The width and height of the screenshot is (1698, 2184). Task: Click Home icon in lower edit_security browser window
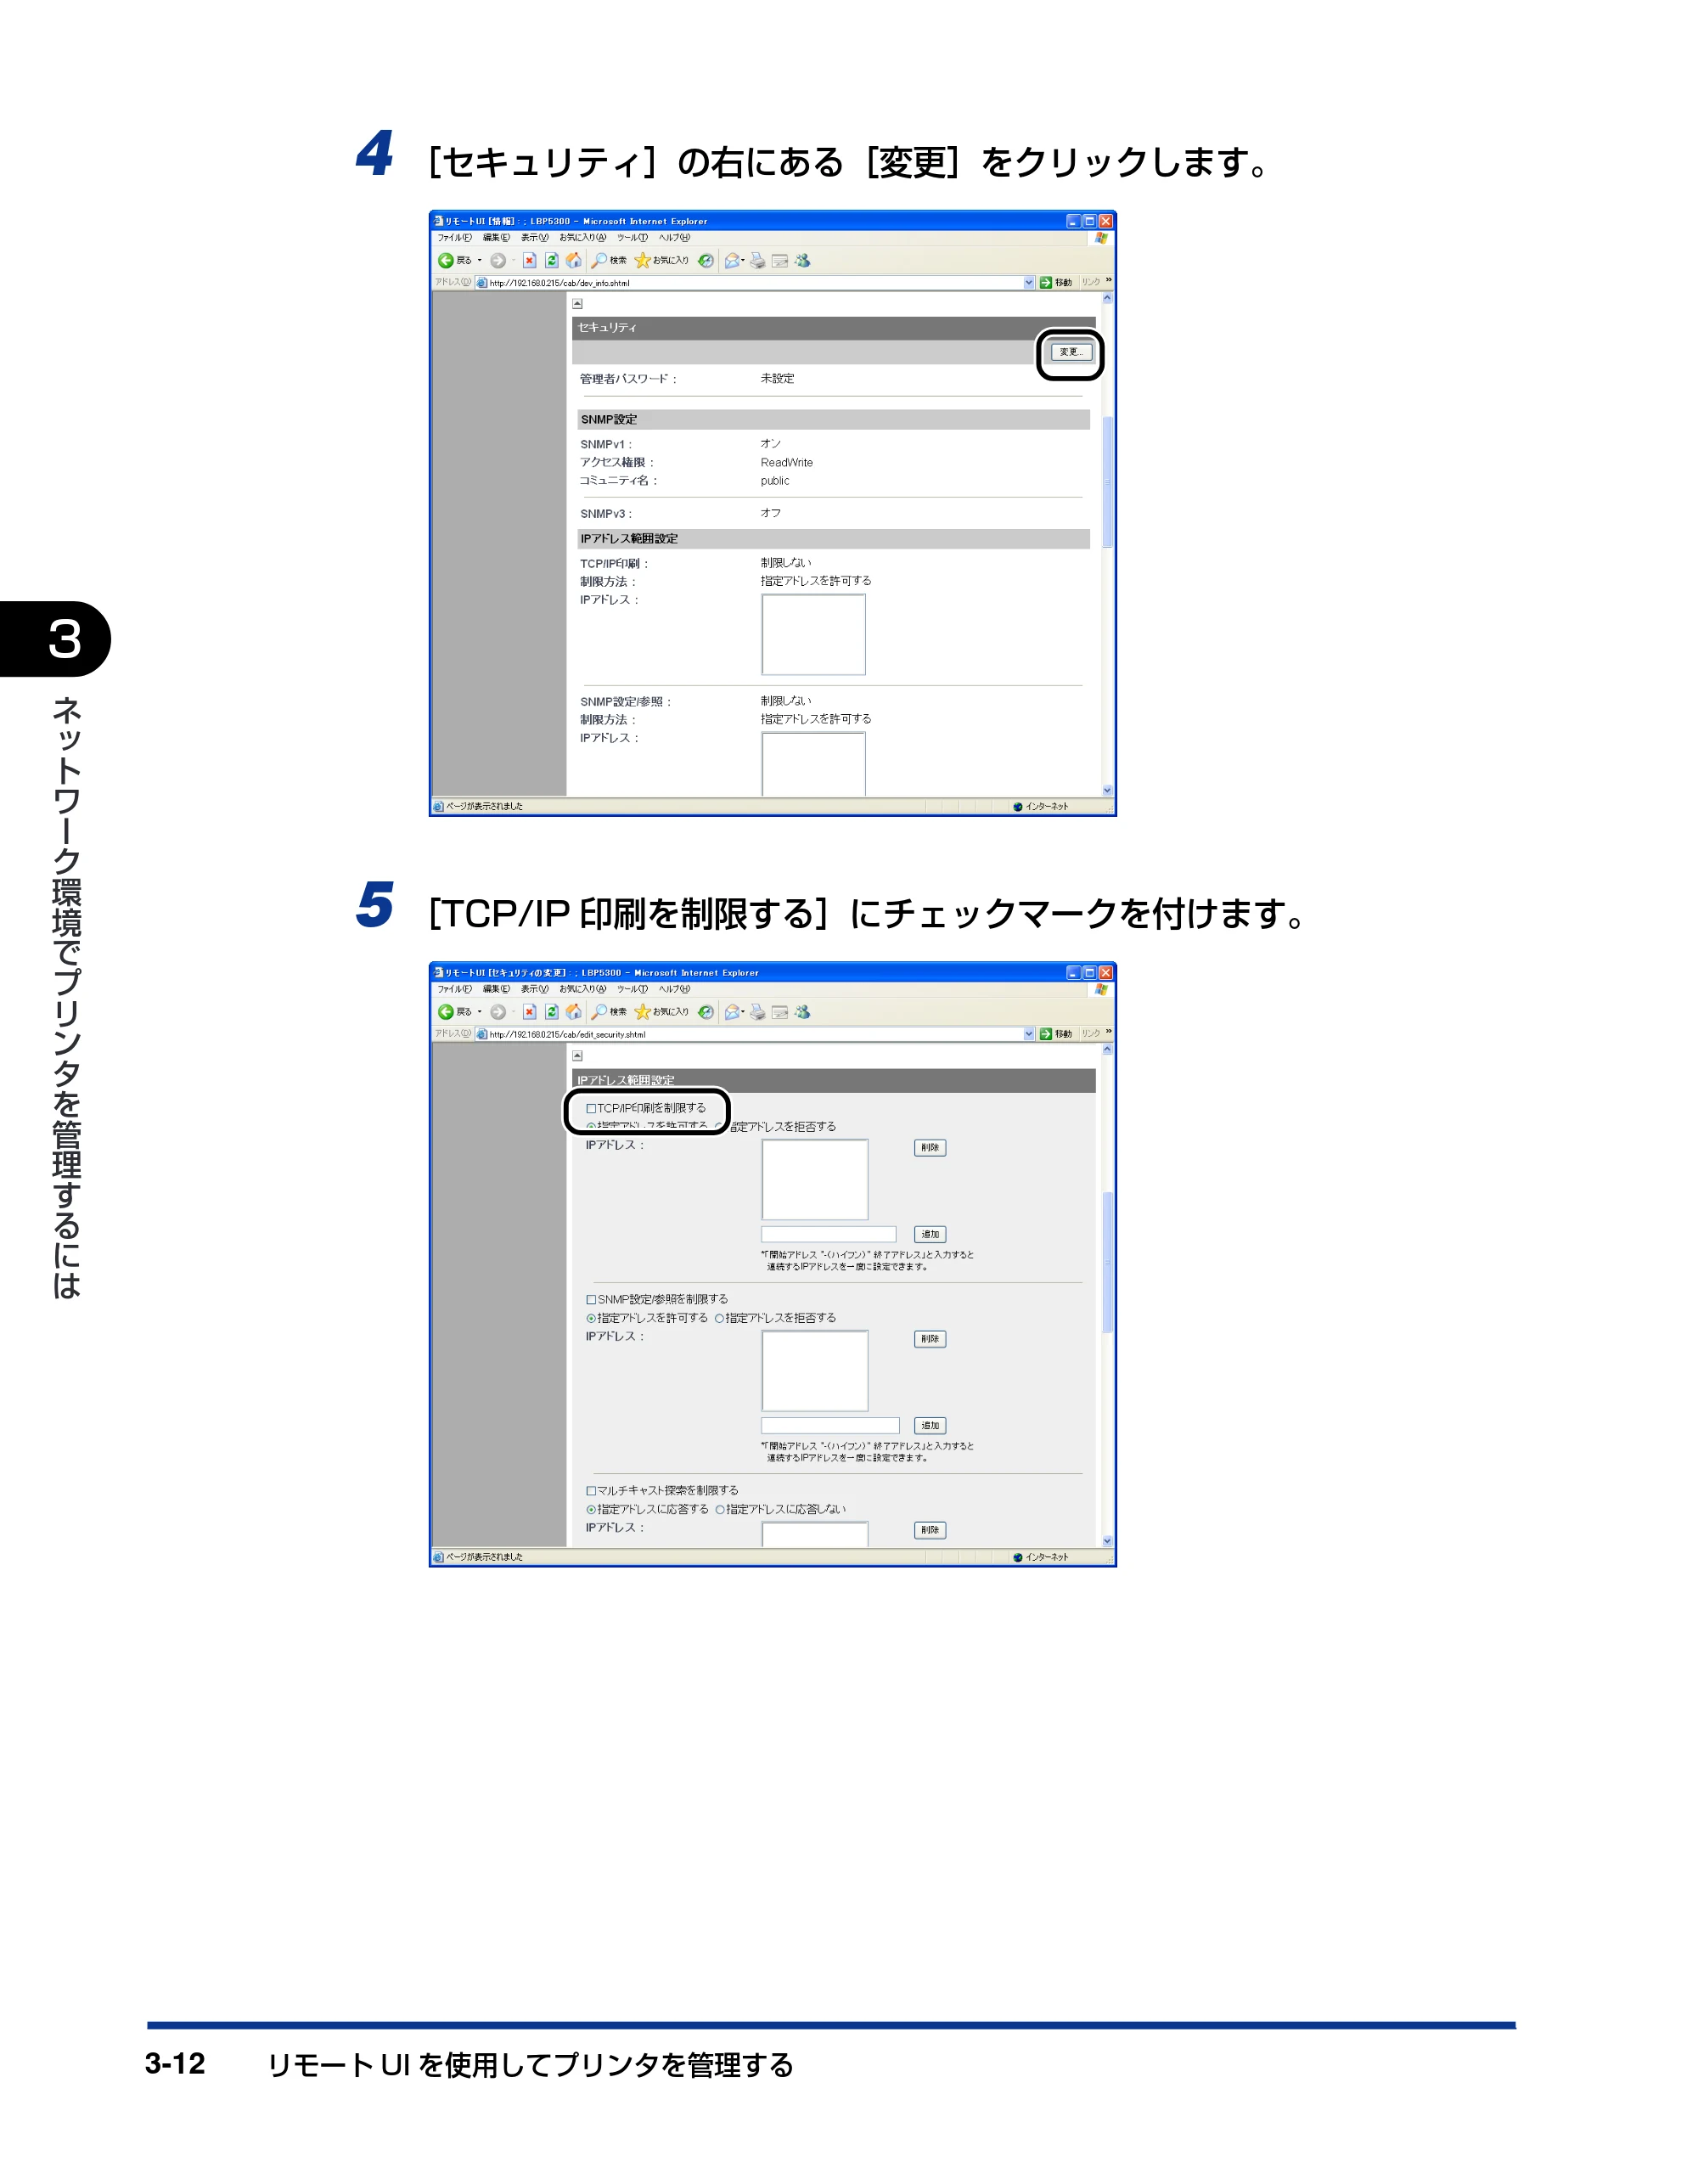574,1012
